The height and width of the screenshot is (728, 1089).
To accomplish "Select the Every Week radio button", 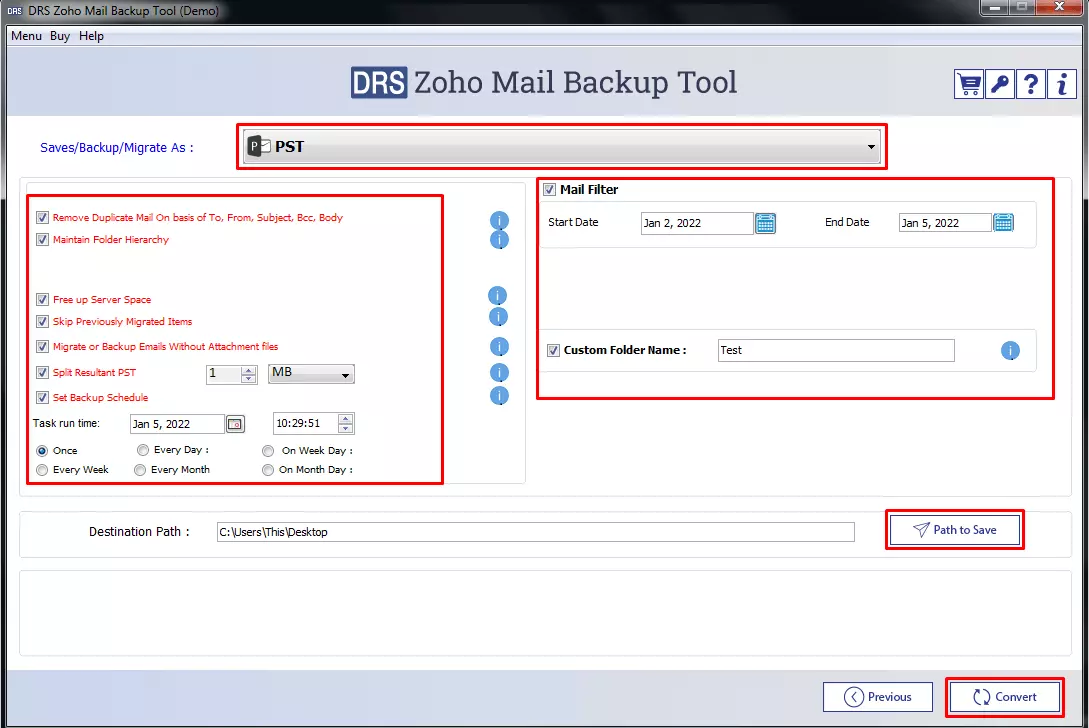I will tap(42, 470).
